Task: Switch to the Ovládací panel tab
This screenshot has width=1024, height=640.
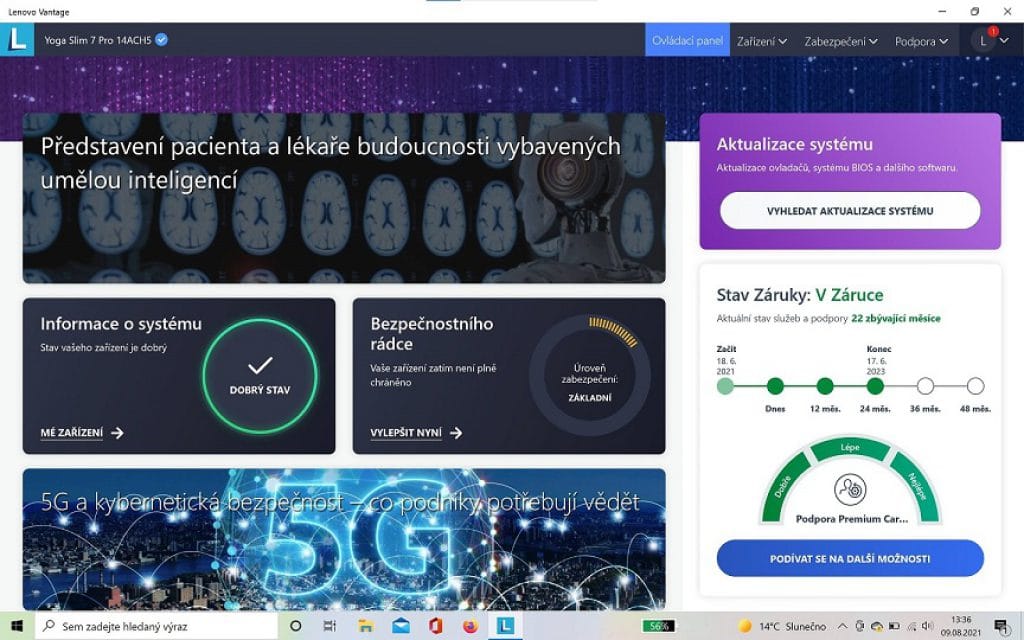Action: coord(687,40)
